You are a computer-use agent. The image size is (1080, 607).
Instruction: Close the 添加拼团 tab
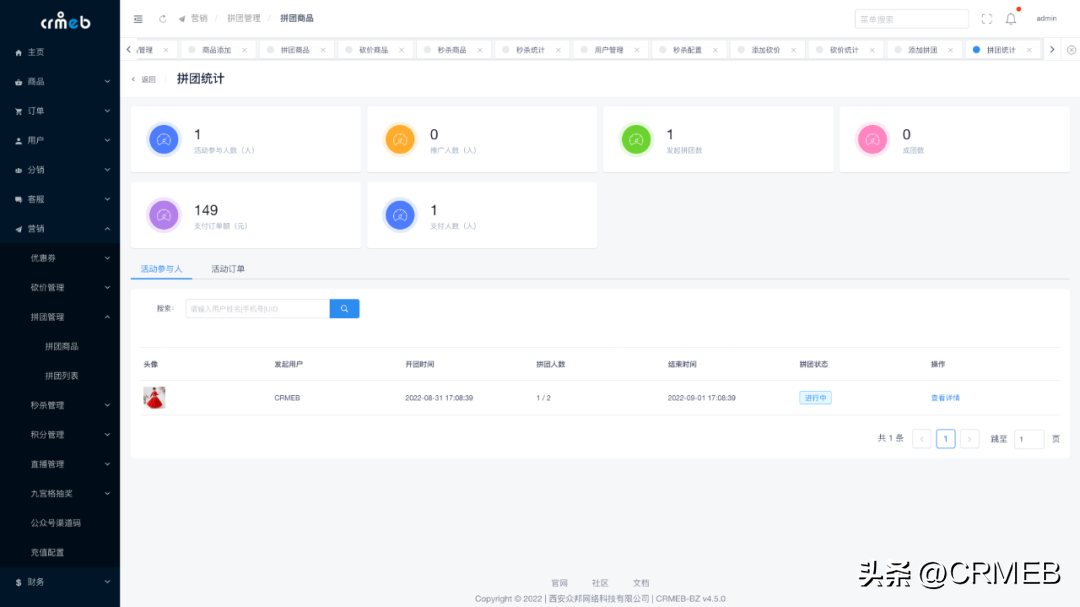coord(951,50)
